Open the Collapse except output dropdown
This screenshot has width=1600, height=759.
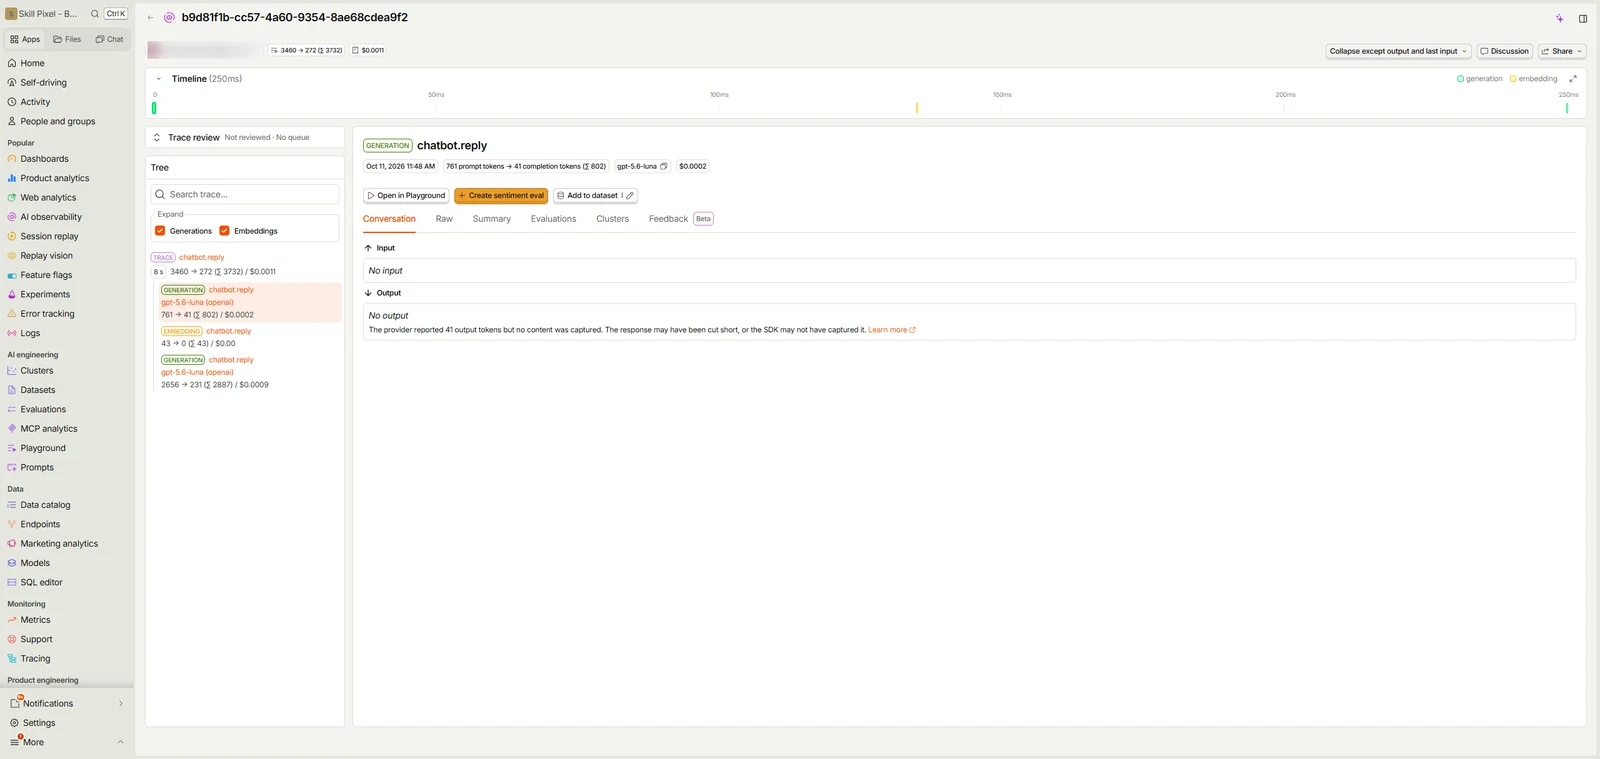pyautogui.click(x=1398, y=51)
